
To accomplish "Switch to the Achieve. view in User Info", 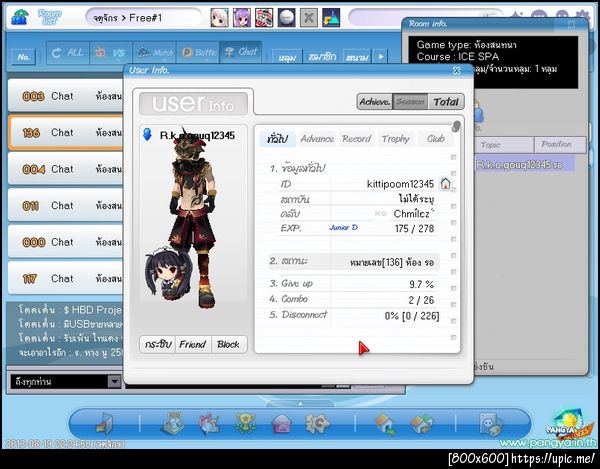I will point(375,102).
